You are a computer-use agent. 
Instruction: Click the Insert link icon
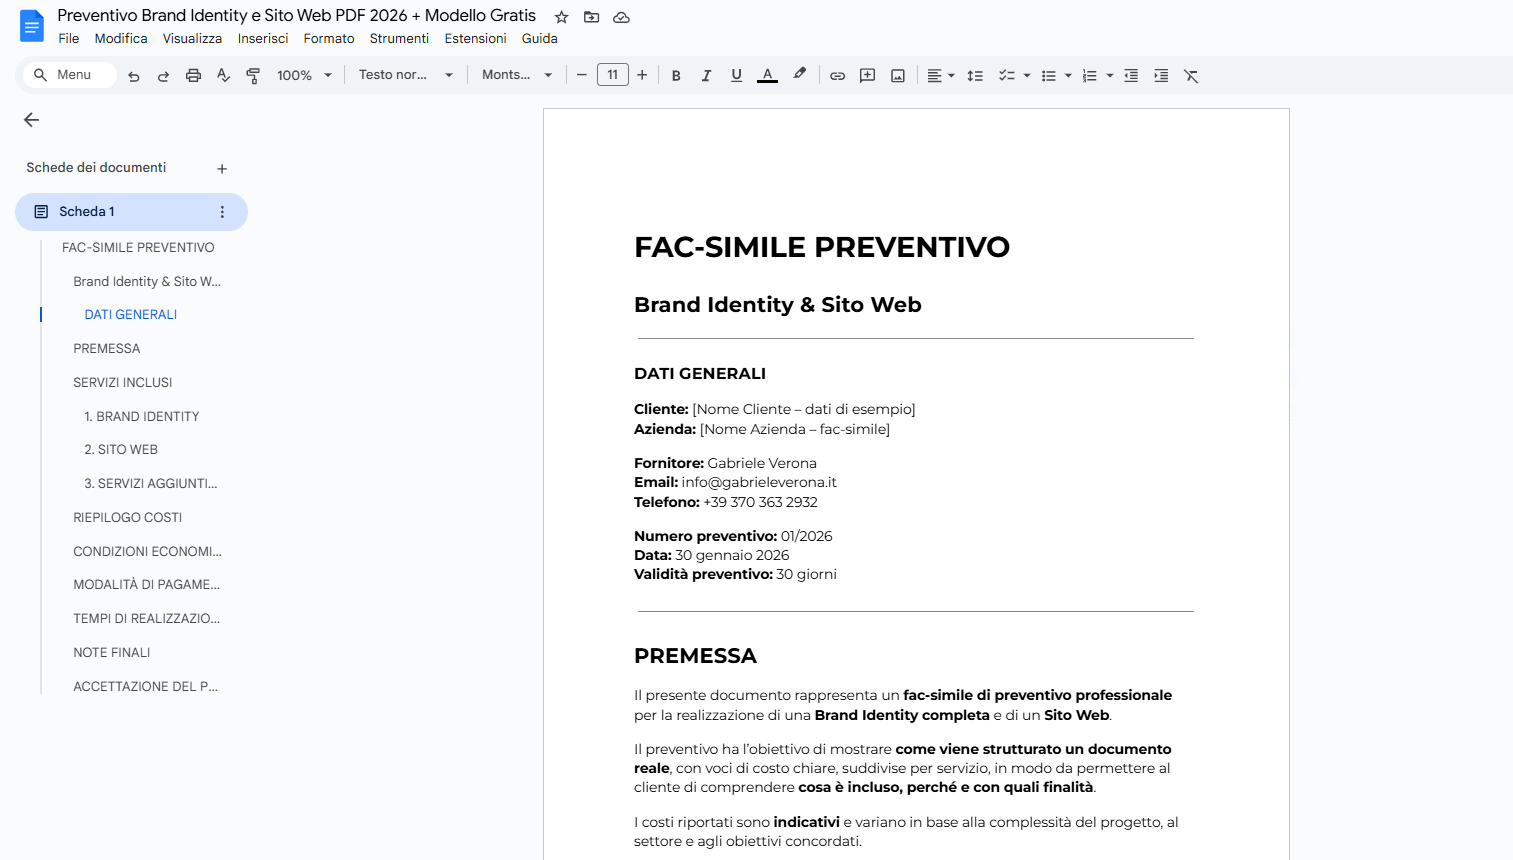[x=837, y=76]
